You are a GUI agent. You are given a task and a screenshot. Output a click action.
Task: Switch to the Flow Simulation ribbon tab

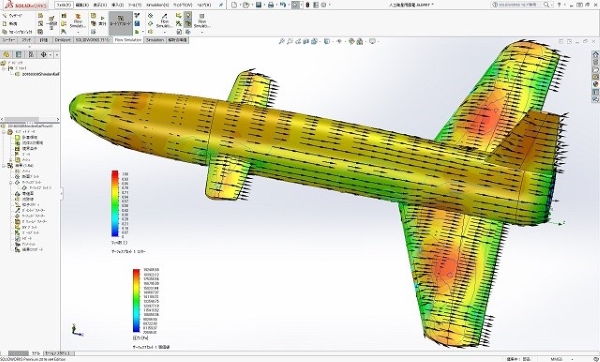point(128,40)
